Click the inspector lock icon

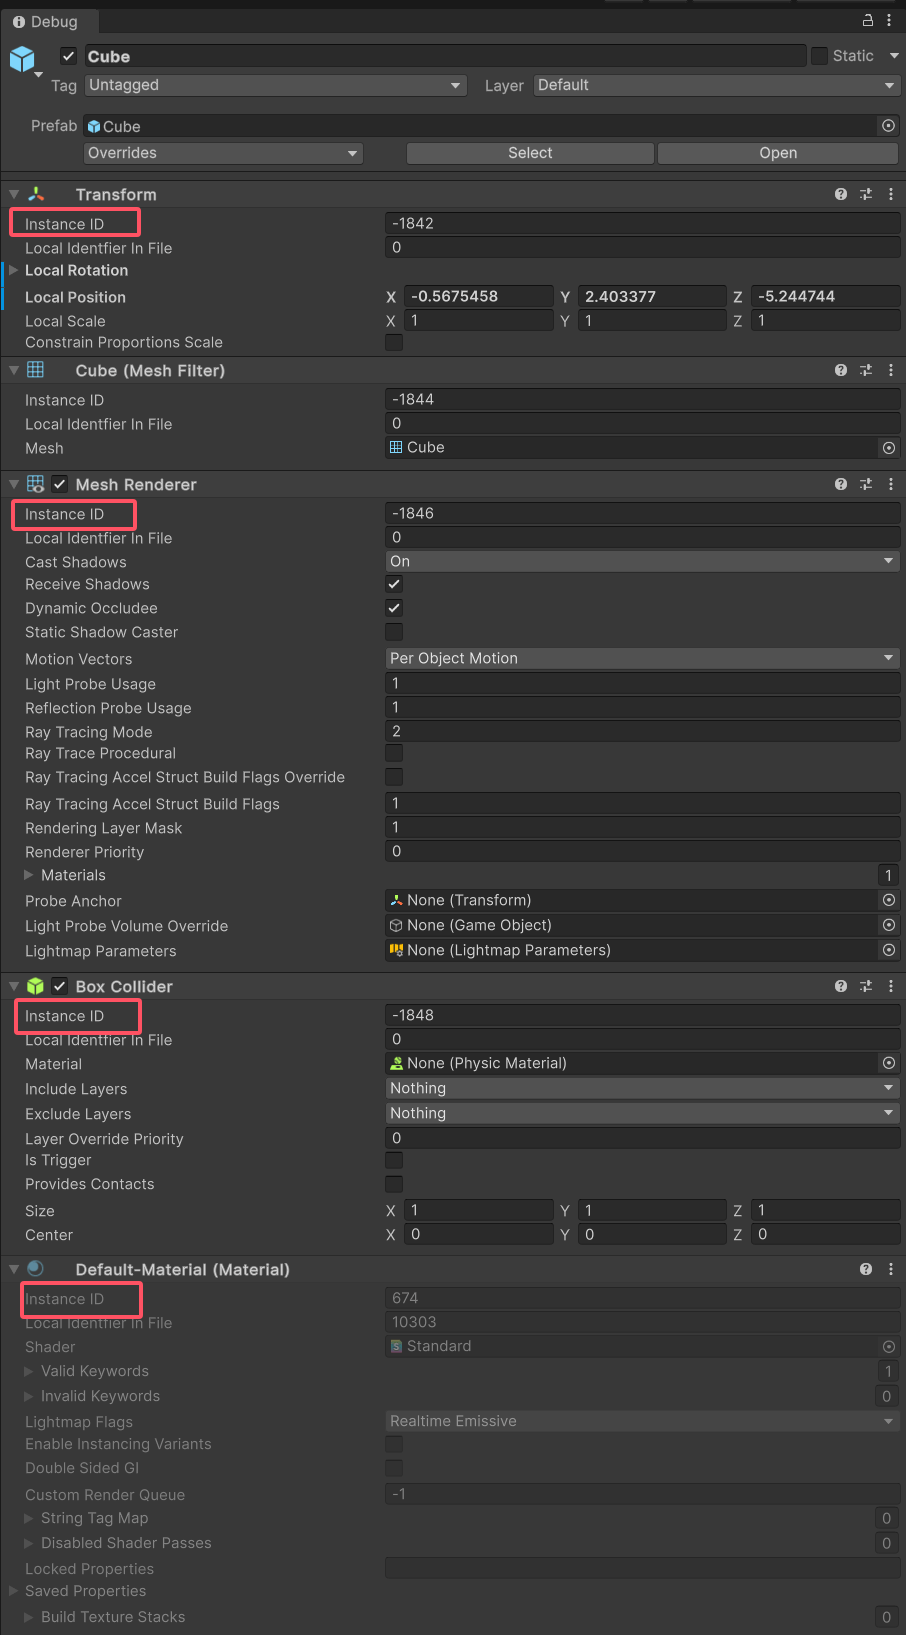(868, 20)
